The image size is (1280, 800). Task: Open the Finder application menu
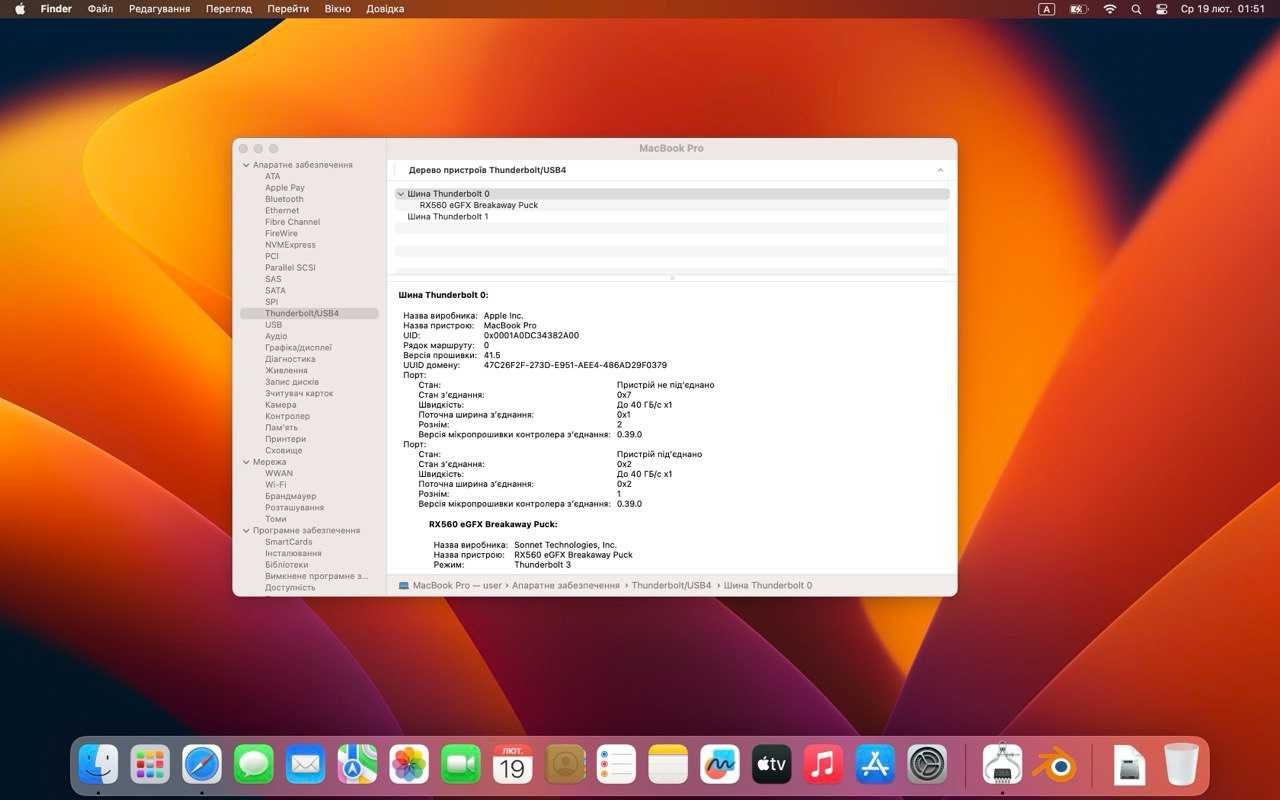click(56, 9)
